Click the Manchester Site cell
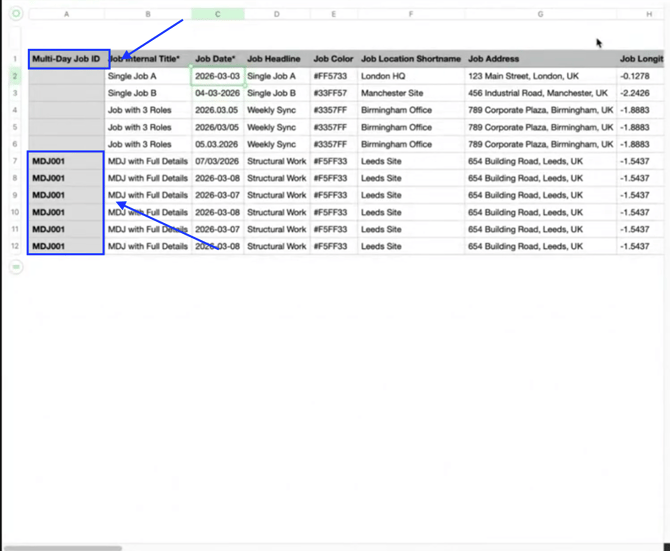This screenshot has width=670, height=551. 411,93
